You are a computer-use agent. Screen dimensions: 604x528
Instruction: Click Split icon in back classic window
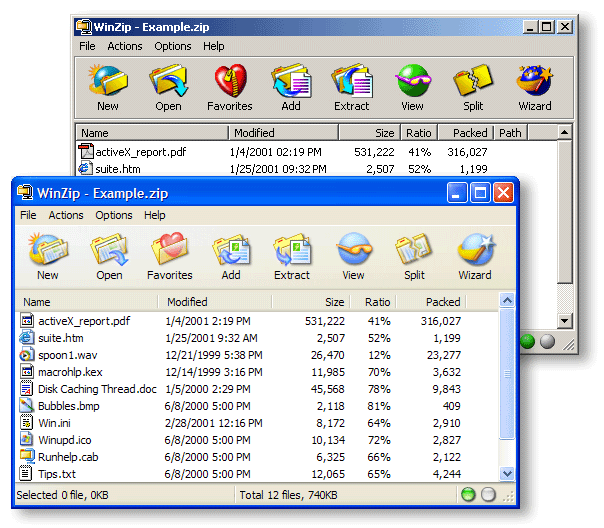click(473, 80)
